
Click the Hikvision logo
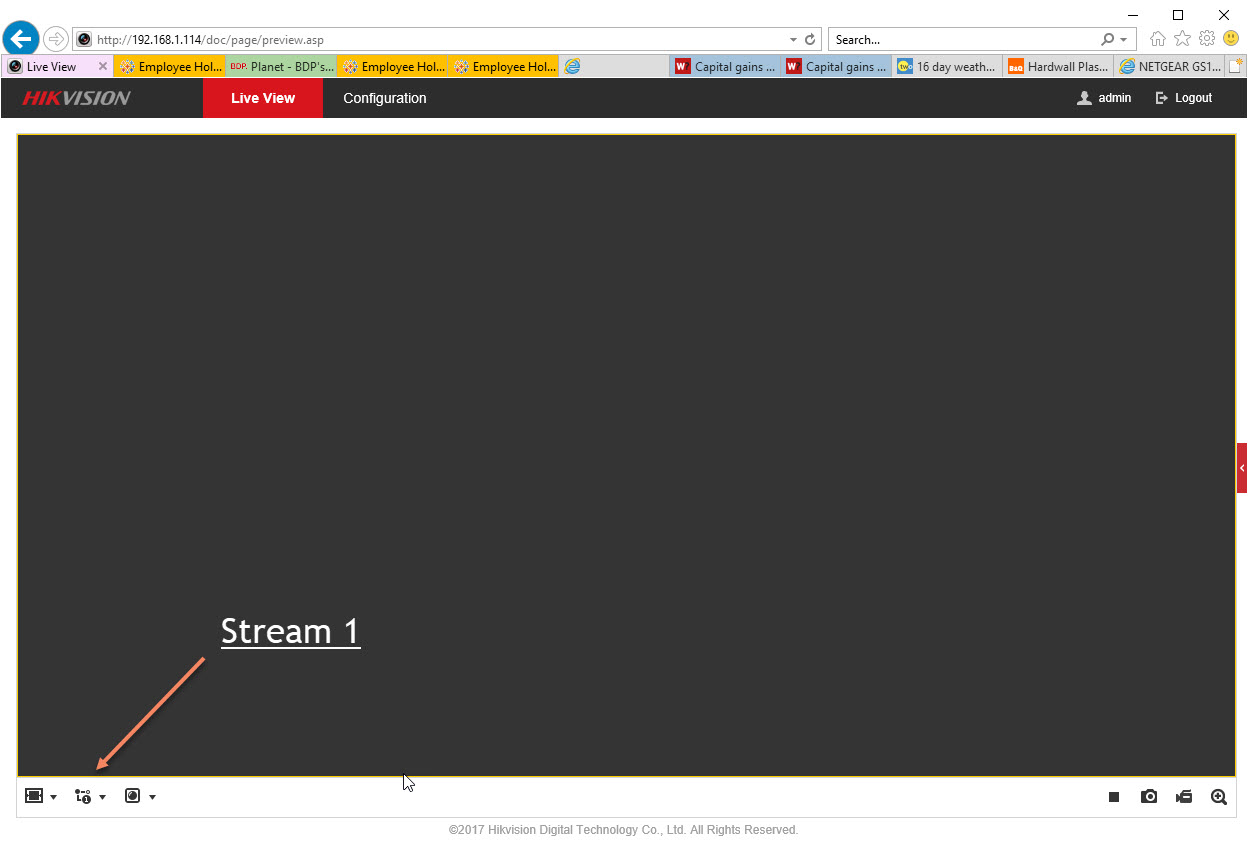pyautogui.click(x=77, y=98)
